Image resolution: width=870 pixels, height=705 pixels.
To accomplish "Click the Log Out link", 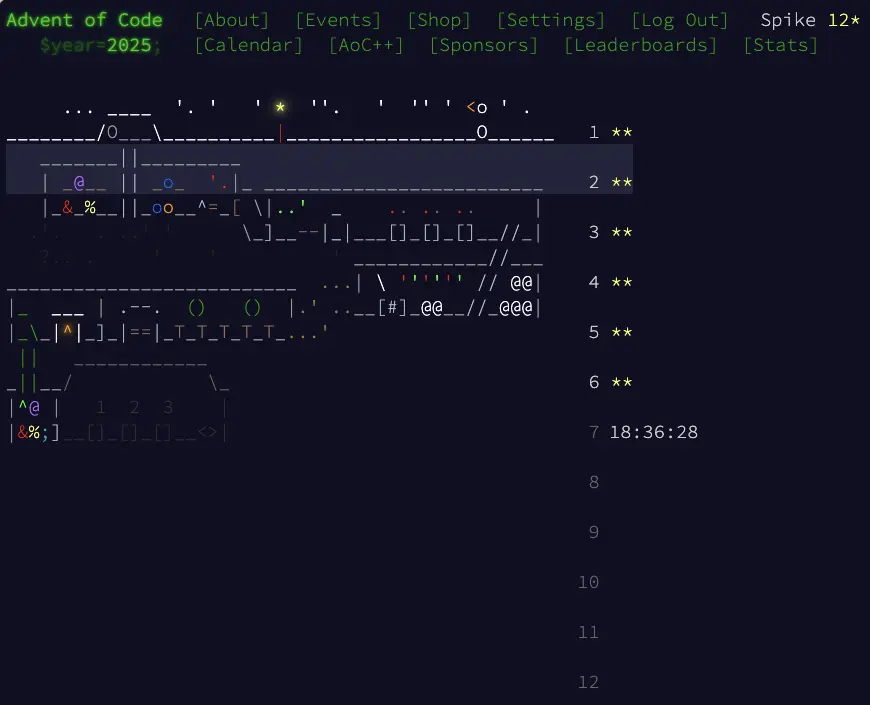I will 680,20.
